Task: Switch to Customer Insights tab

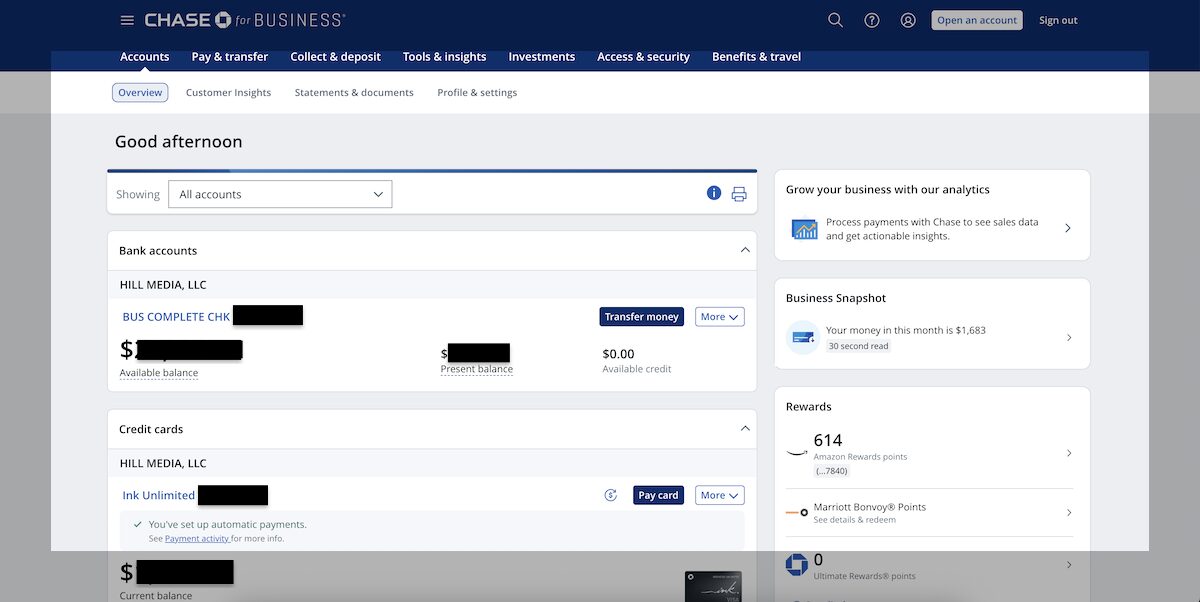Action: pyautogui.click(x=228, y=92)
